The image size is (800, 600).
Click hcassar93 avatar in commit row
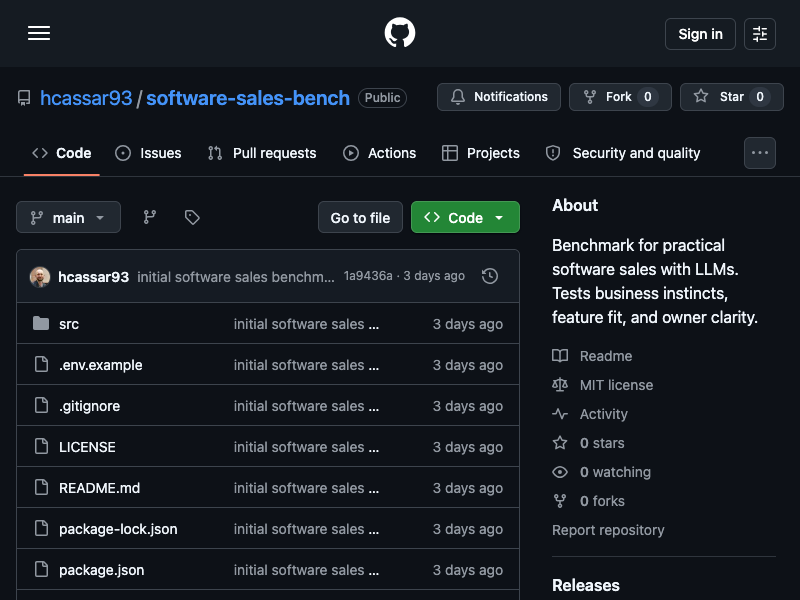coord(40,277)
